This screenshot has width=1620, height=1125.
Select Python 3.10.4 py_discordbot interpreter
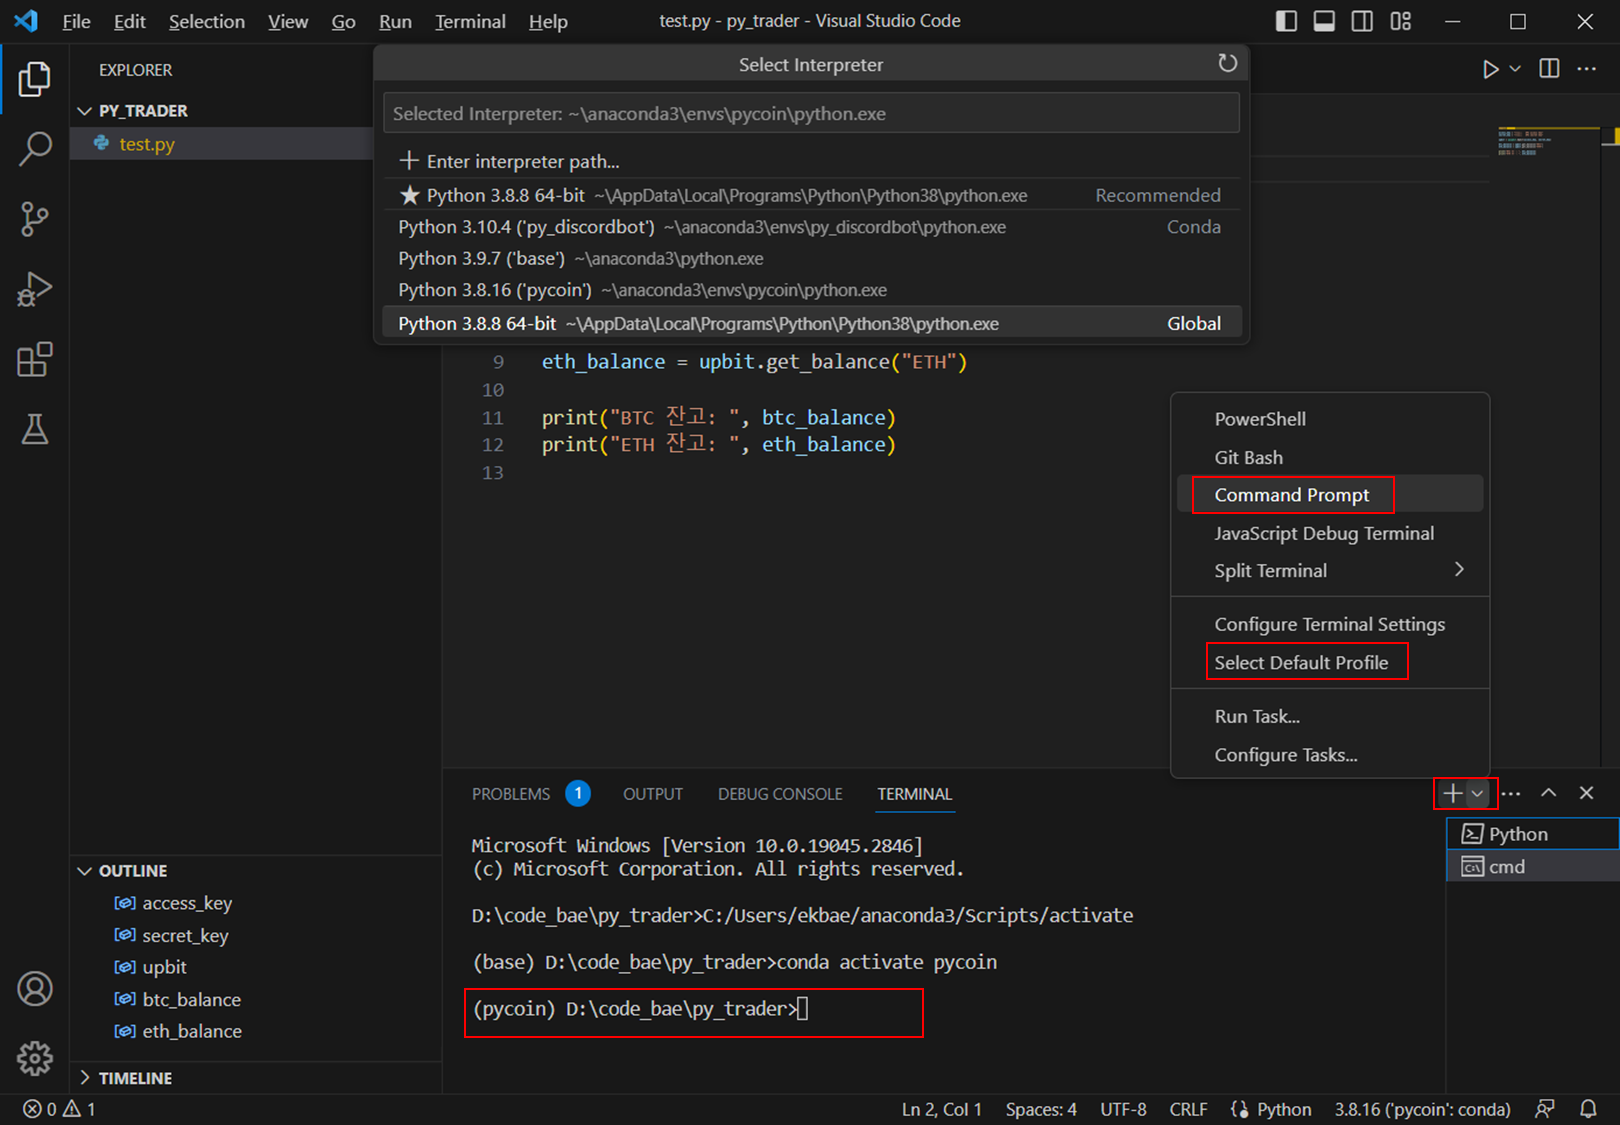[811, 227]
